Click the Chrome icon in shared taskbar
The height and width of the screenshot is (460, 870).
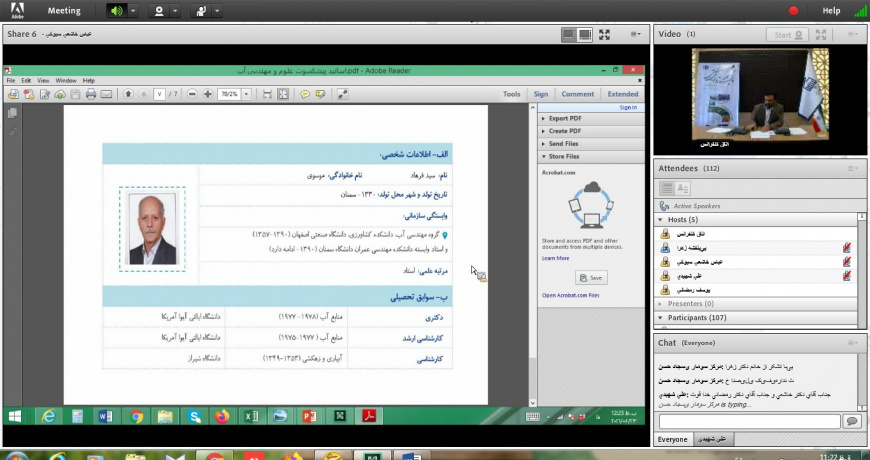click(136, 416)
